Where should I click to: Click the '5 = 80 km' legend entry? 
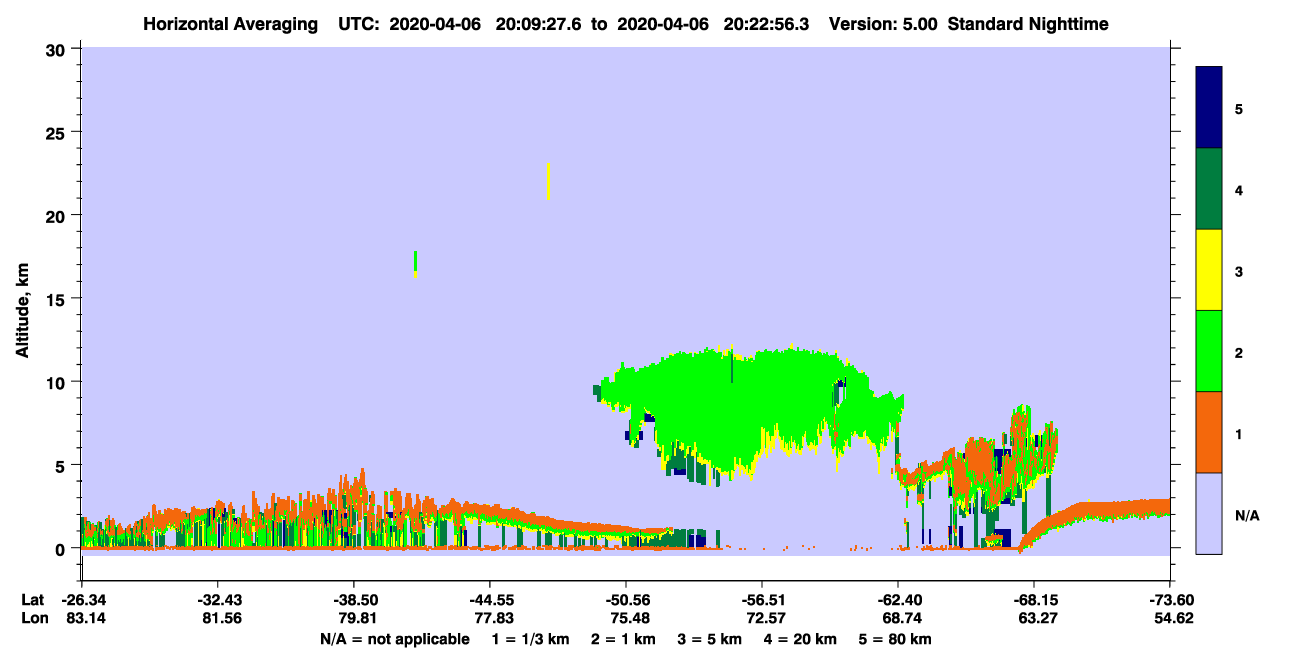click(896, 639)
